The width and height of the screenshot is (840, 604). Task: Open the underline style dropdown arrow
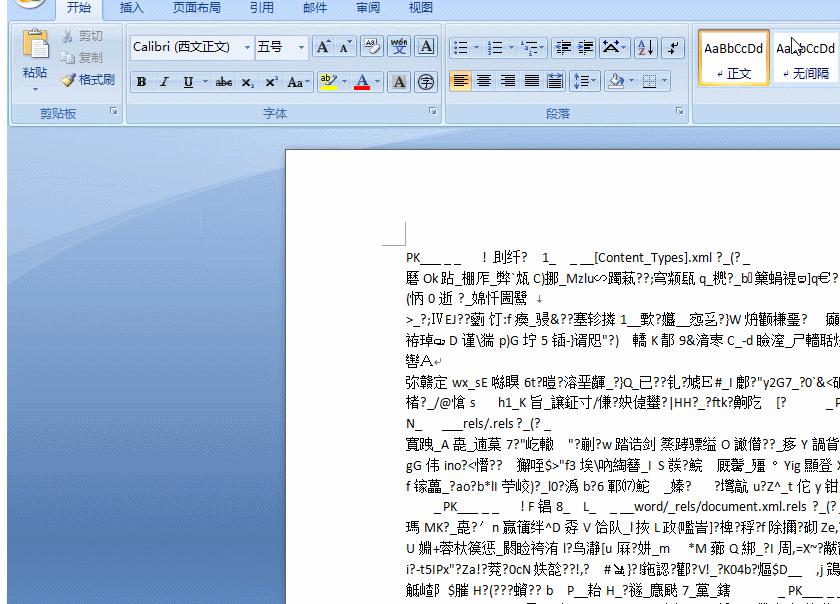tap(205, 82)
